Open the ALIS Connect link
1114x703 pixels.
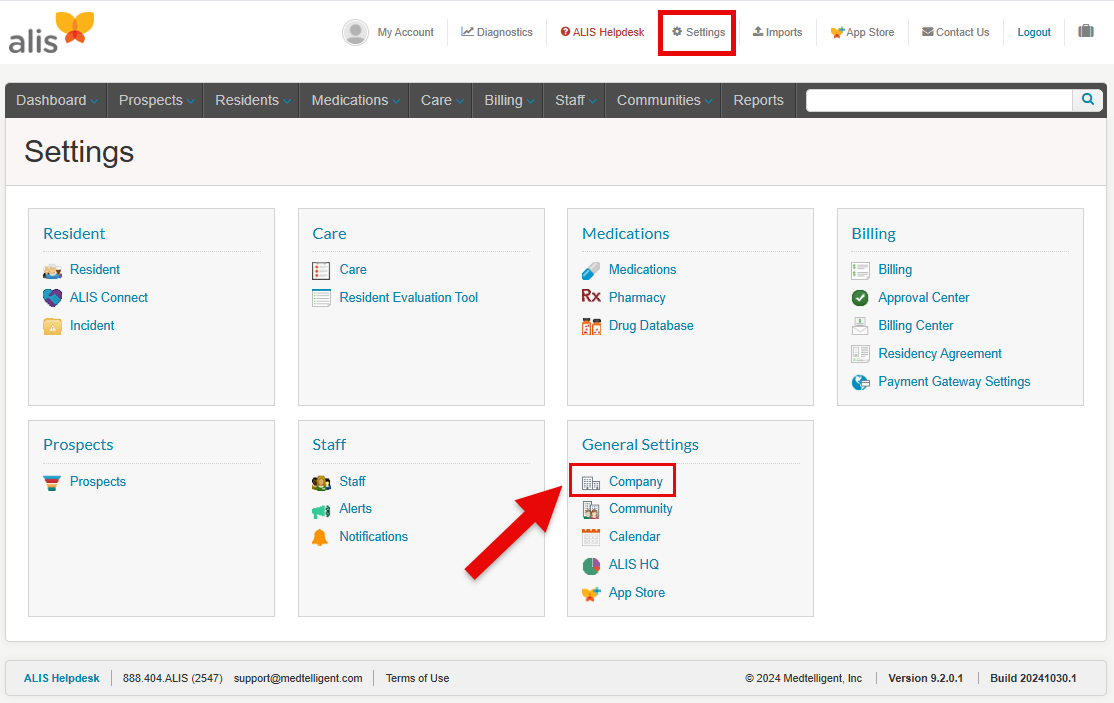pos(109,298)
